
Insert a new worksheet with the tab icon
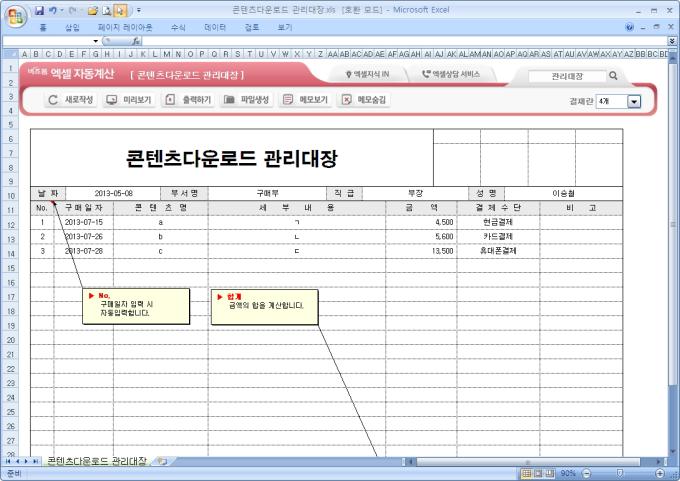[162, 461]
